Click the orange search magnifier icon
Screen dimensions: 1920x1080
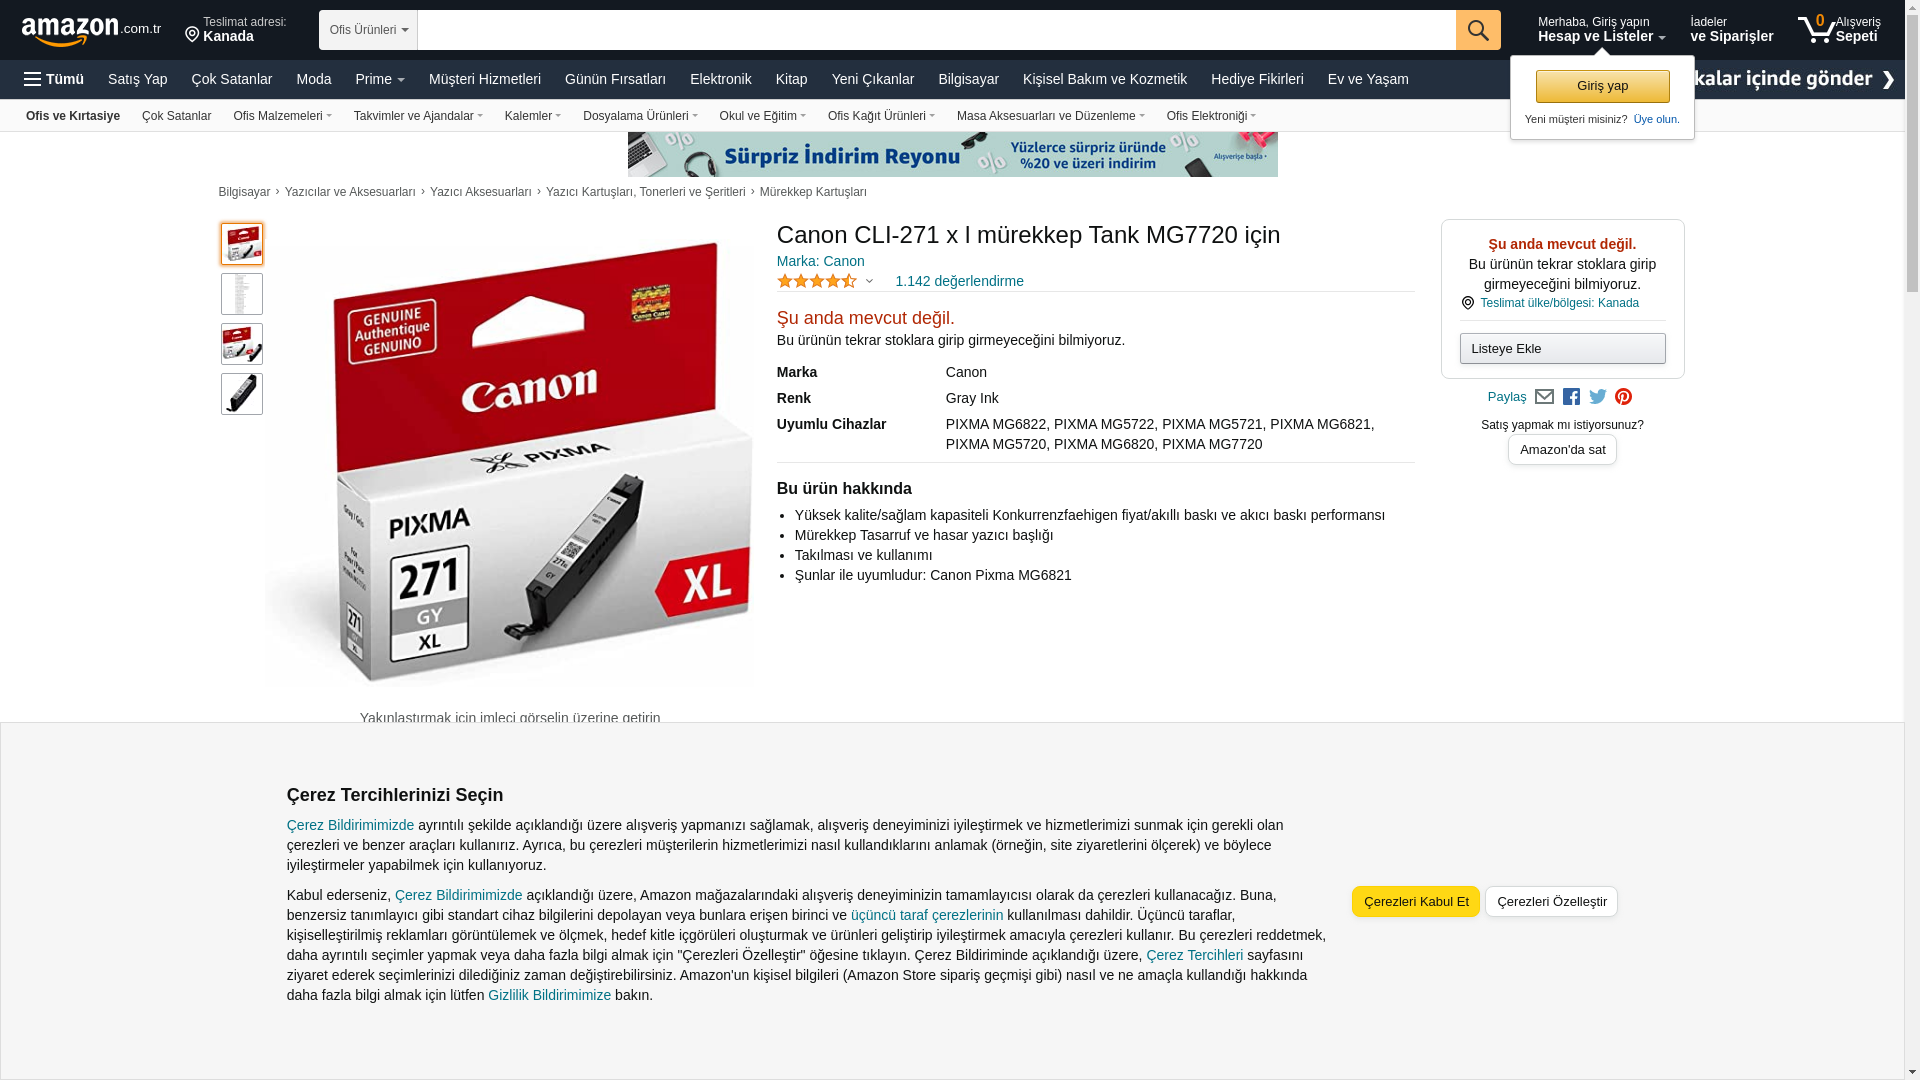[x=1478, y=30]
